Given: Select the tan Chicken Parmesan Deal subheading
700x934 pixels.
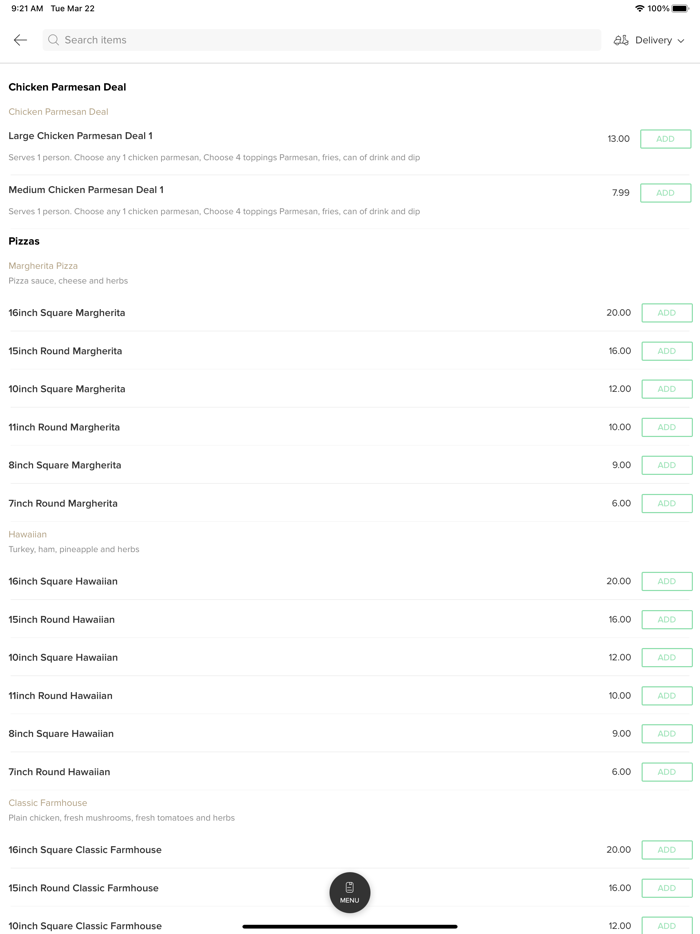Looking at the screenshot, I should (58, 111).
